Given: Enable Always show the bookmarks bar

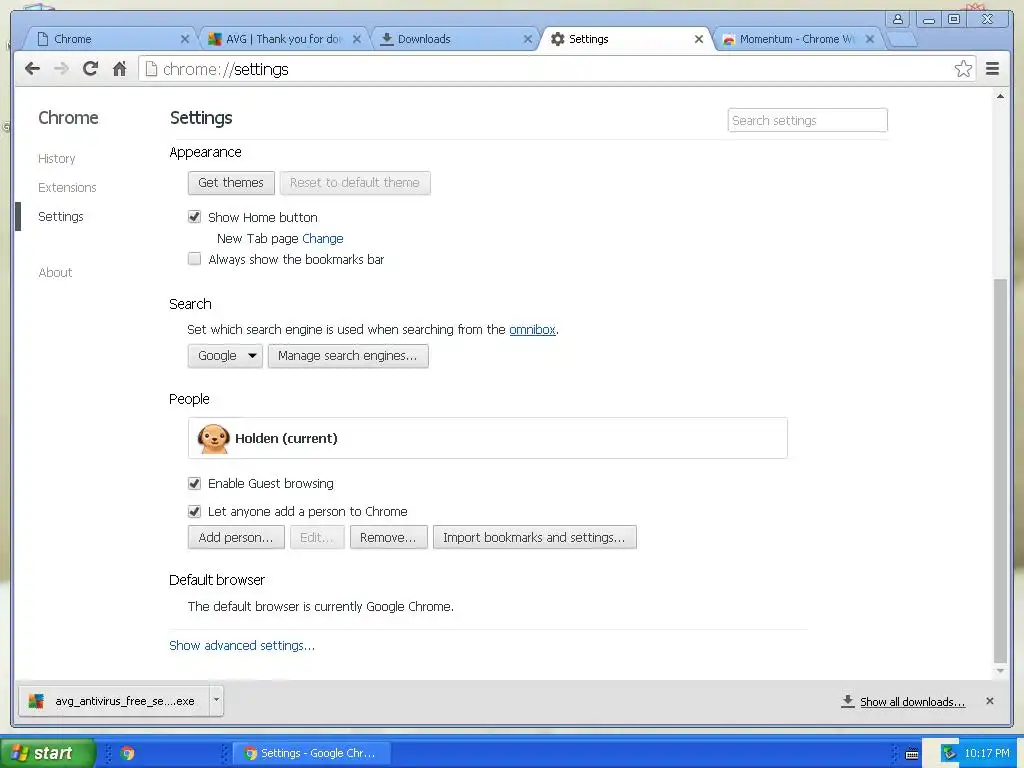Looking at the screenshot, I should [194, 259].
